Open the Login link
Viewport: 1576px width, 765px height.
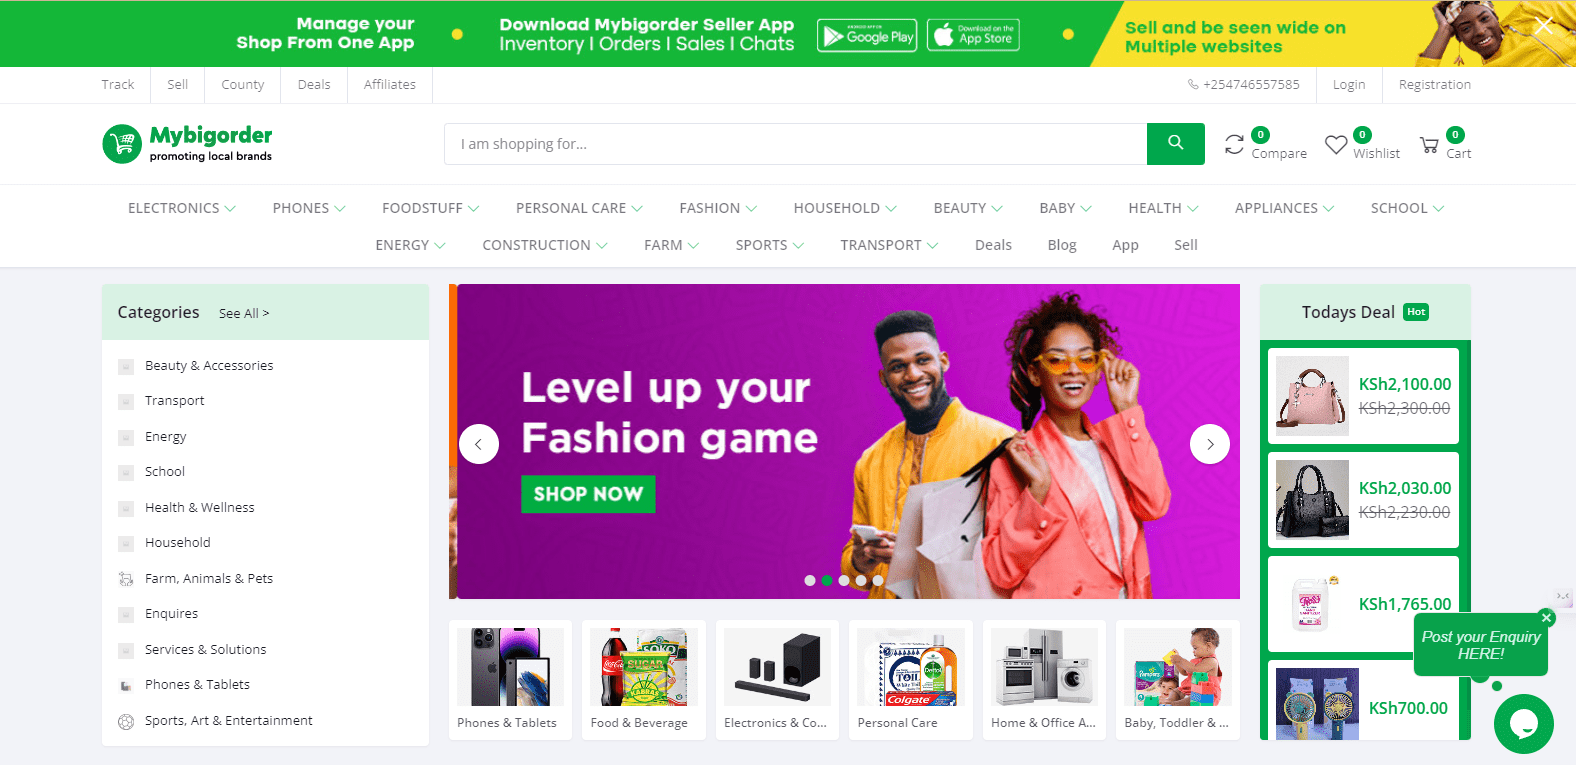pyautogui.click(x=1349, y=85)
